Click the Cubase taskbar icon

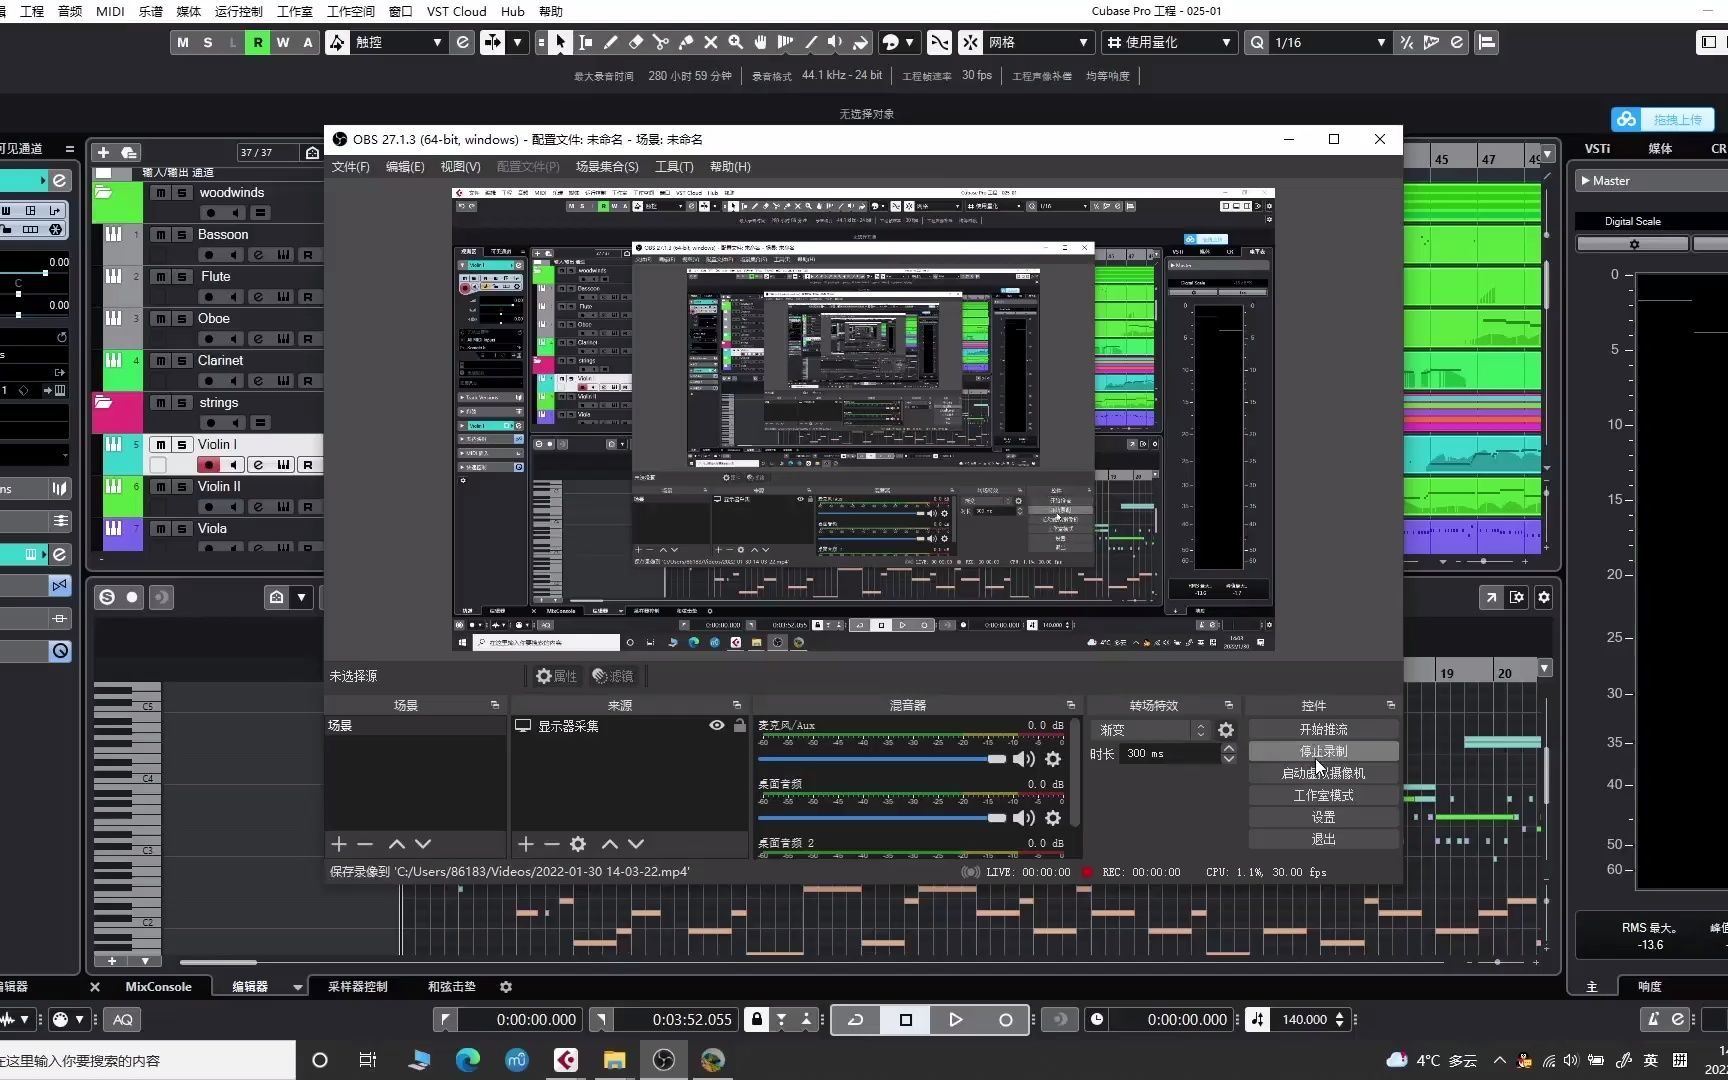[566, 1060]
